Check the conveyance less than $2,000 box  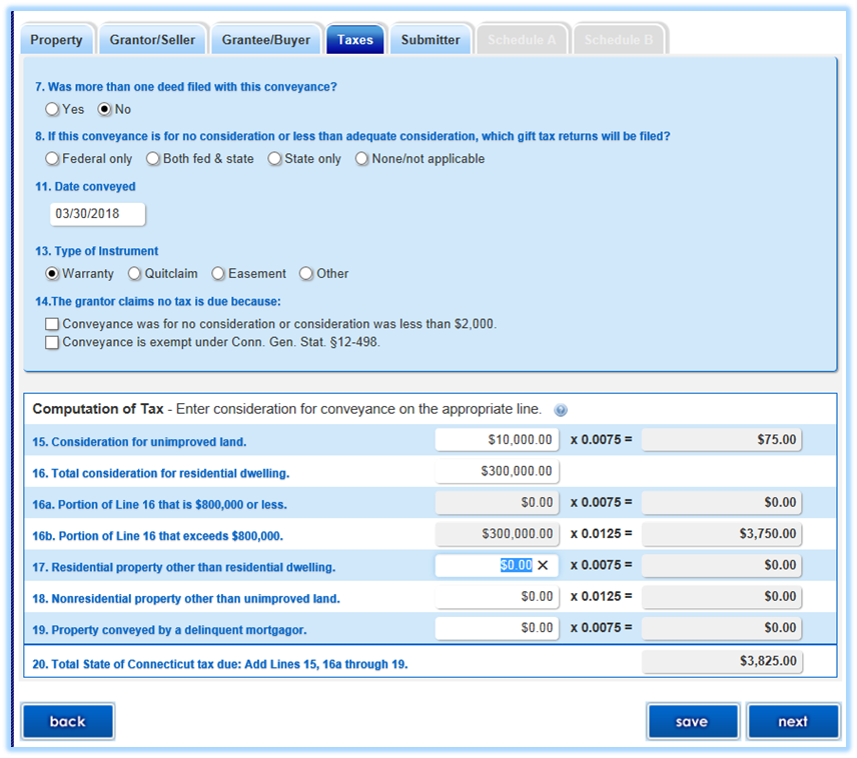pos(52,324)
